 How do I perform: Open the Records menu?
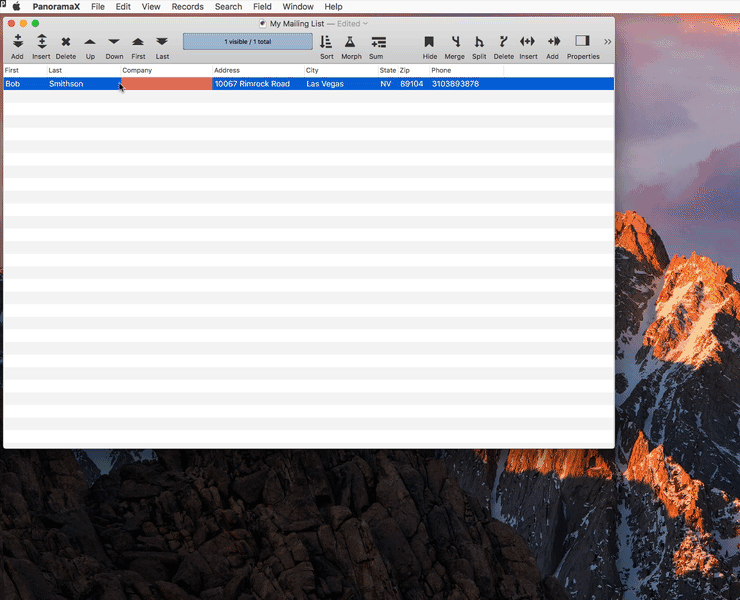[x=187, y=7]
